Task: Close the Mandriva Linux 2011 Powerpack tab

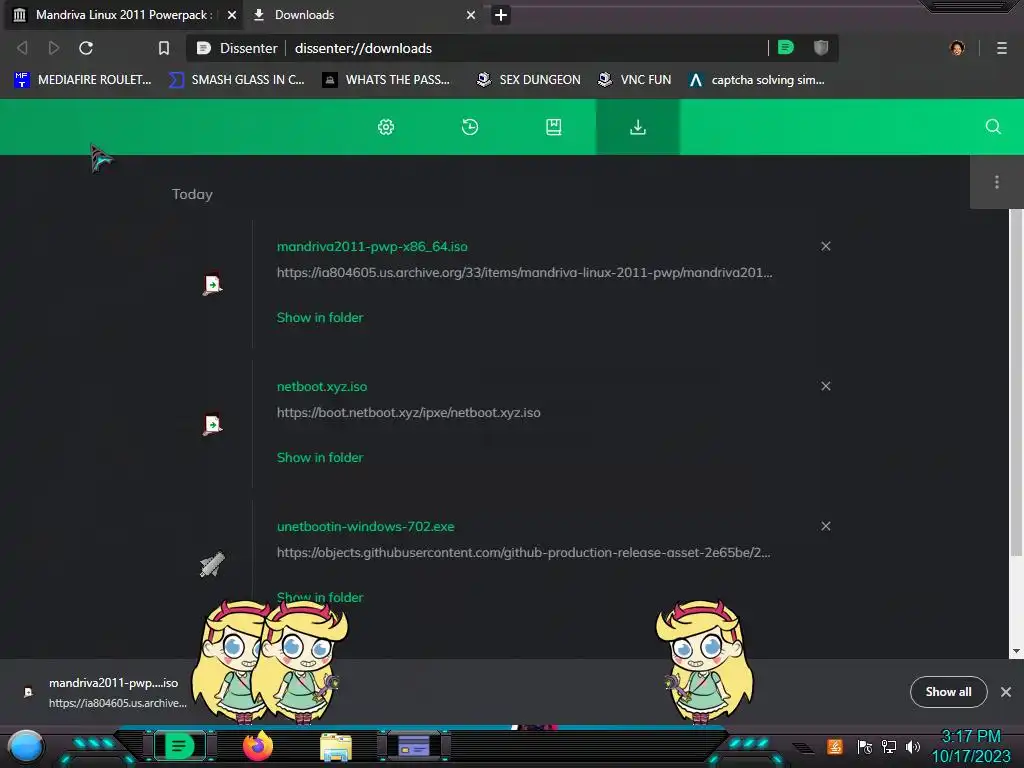Action: pos(231,14)
